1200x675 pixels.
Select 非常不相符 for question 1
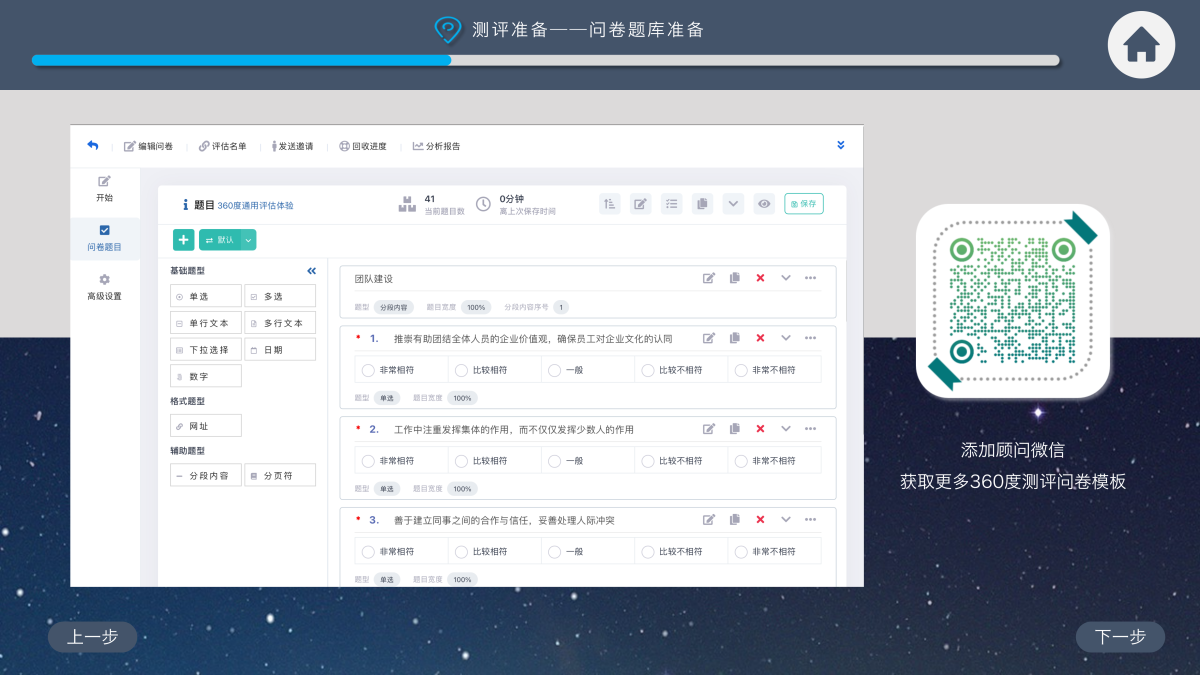pos(741,370)
